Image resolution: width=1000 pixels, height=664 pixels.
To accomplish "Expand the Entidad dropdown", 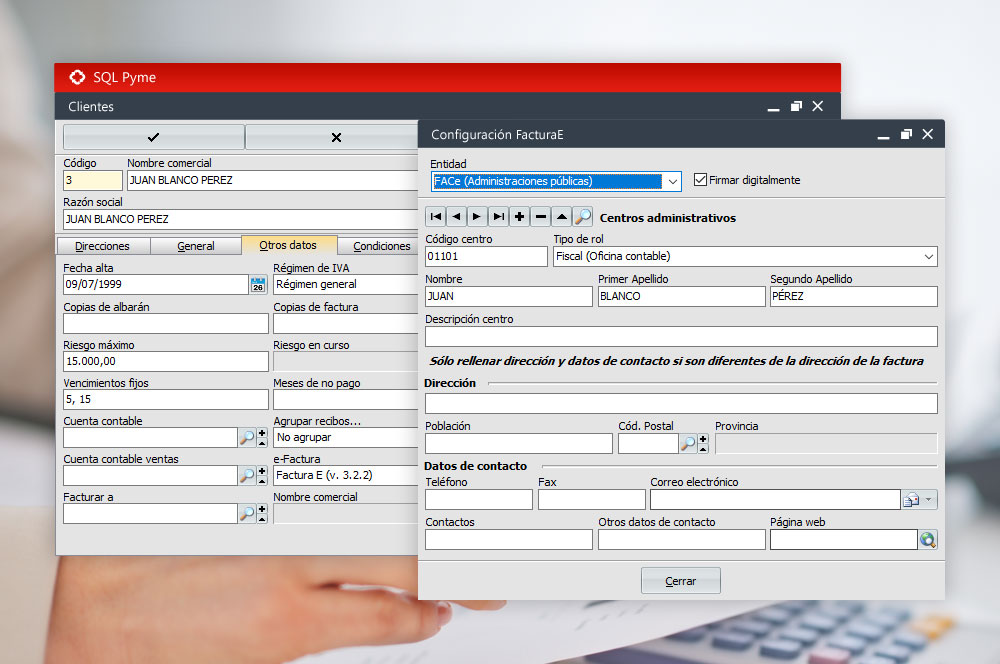I will click(x=673, y=182).
